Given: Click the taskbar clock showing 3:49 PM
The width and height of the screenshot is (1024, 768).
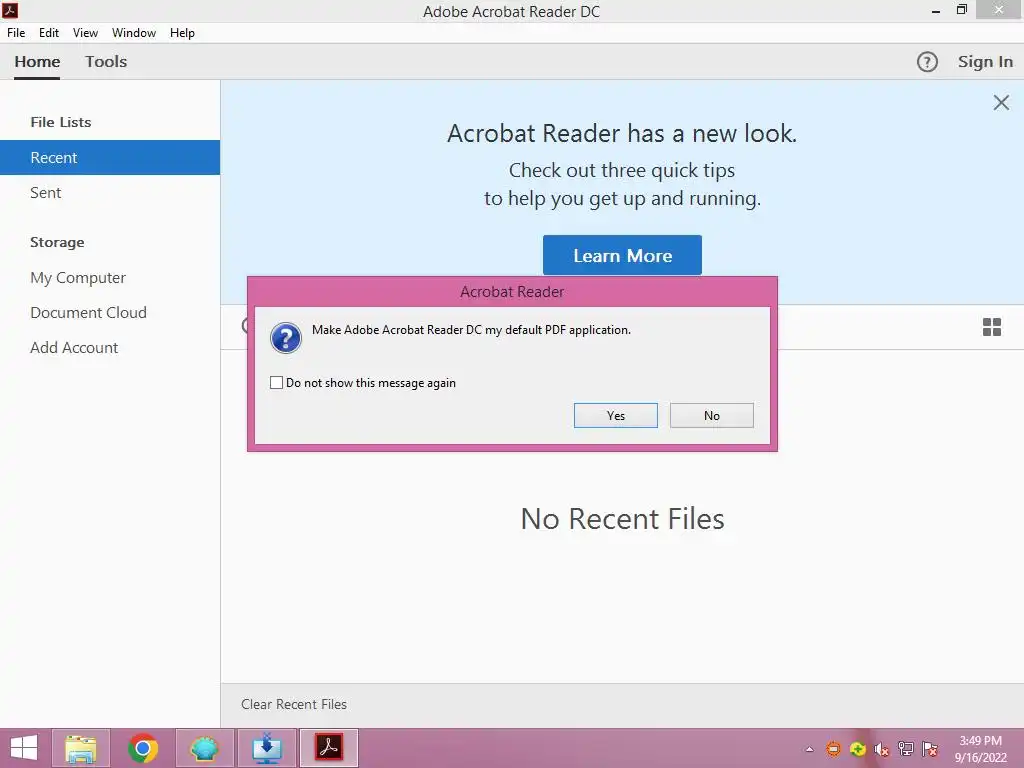Looking at the screenshot, I should coord(980,749).
